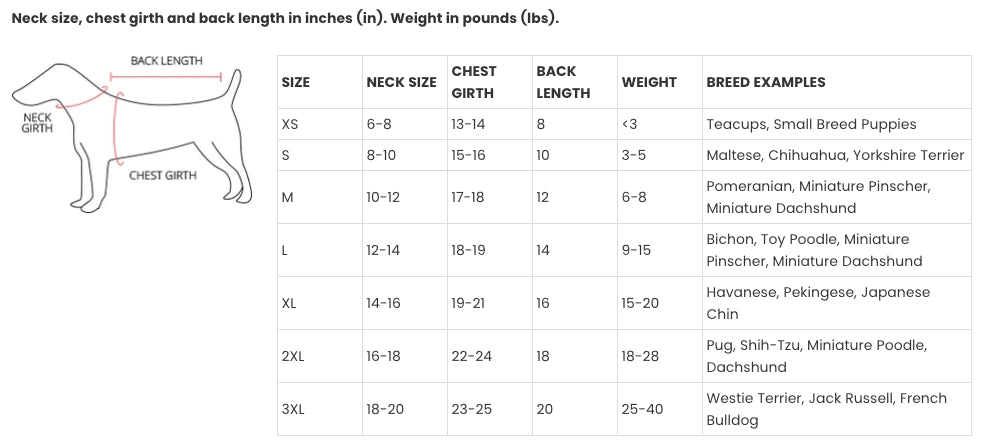Click chest girth value 19-21

coord(468,303)
